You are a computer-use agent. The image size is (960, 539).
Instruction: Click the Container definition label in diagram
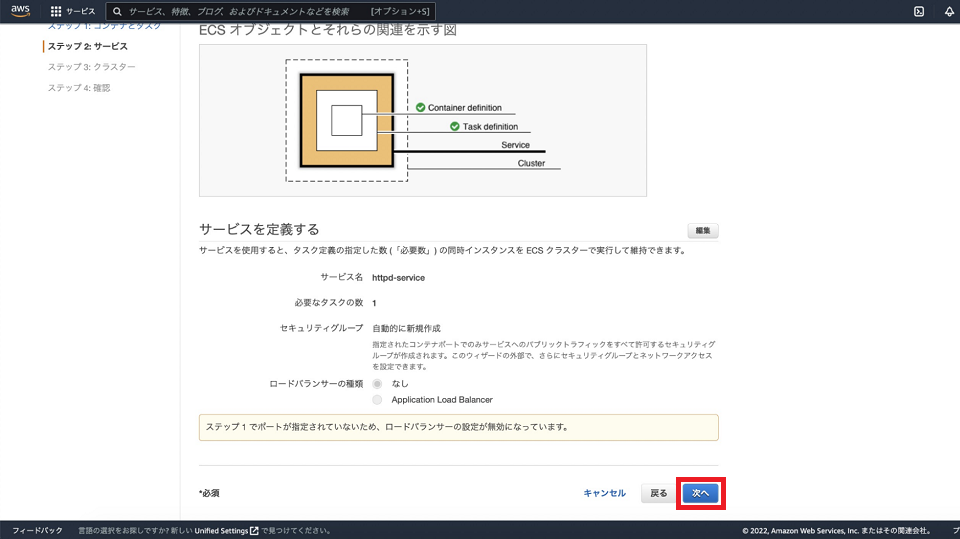465,107
